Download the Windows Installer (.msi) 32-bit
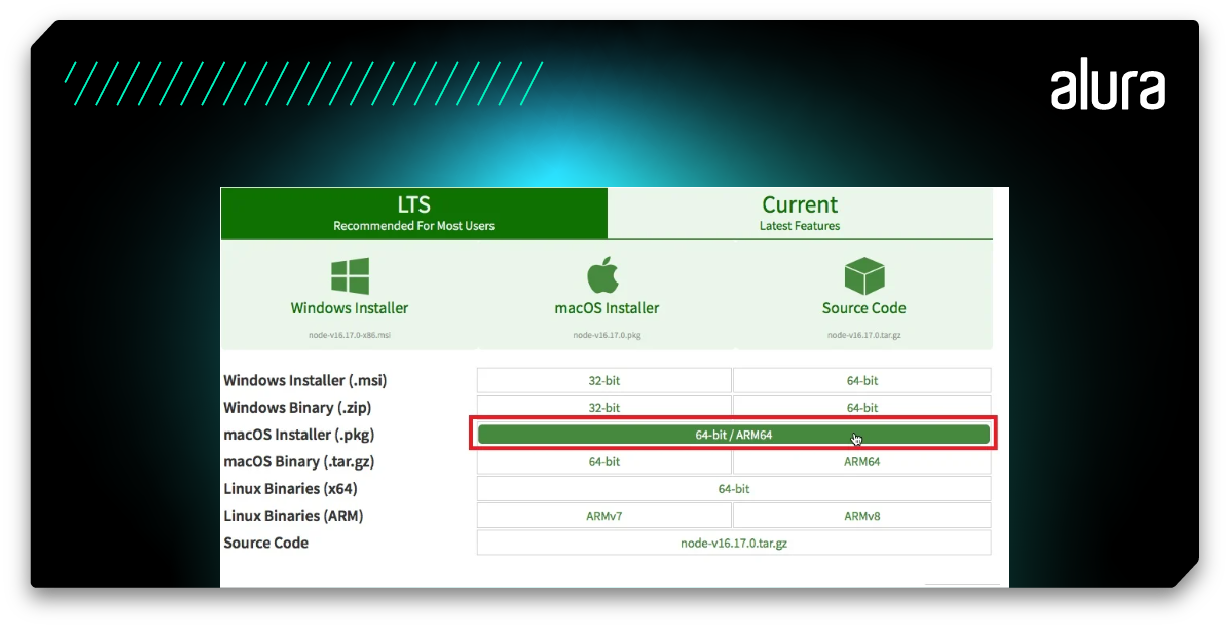 point(604,380)
